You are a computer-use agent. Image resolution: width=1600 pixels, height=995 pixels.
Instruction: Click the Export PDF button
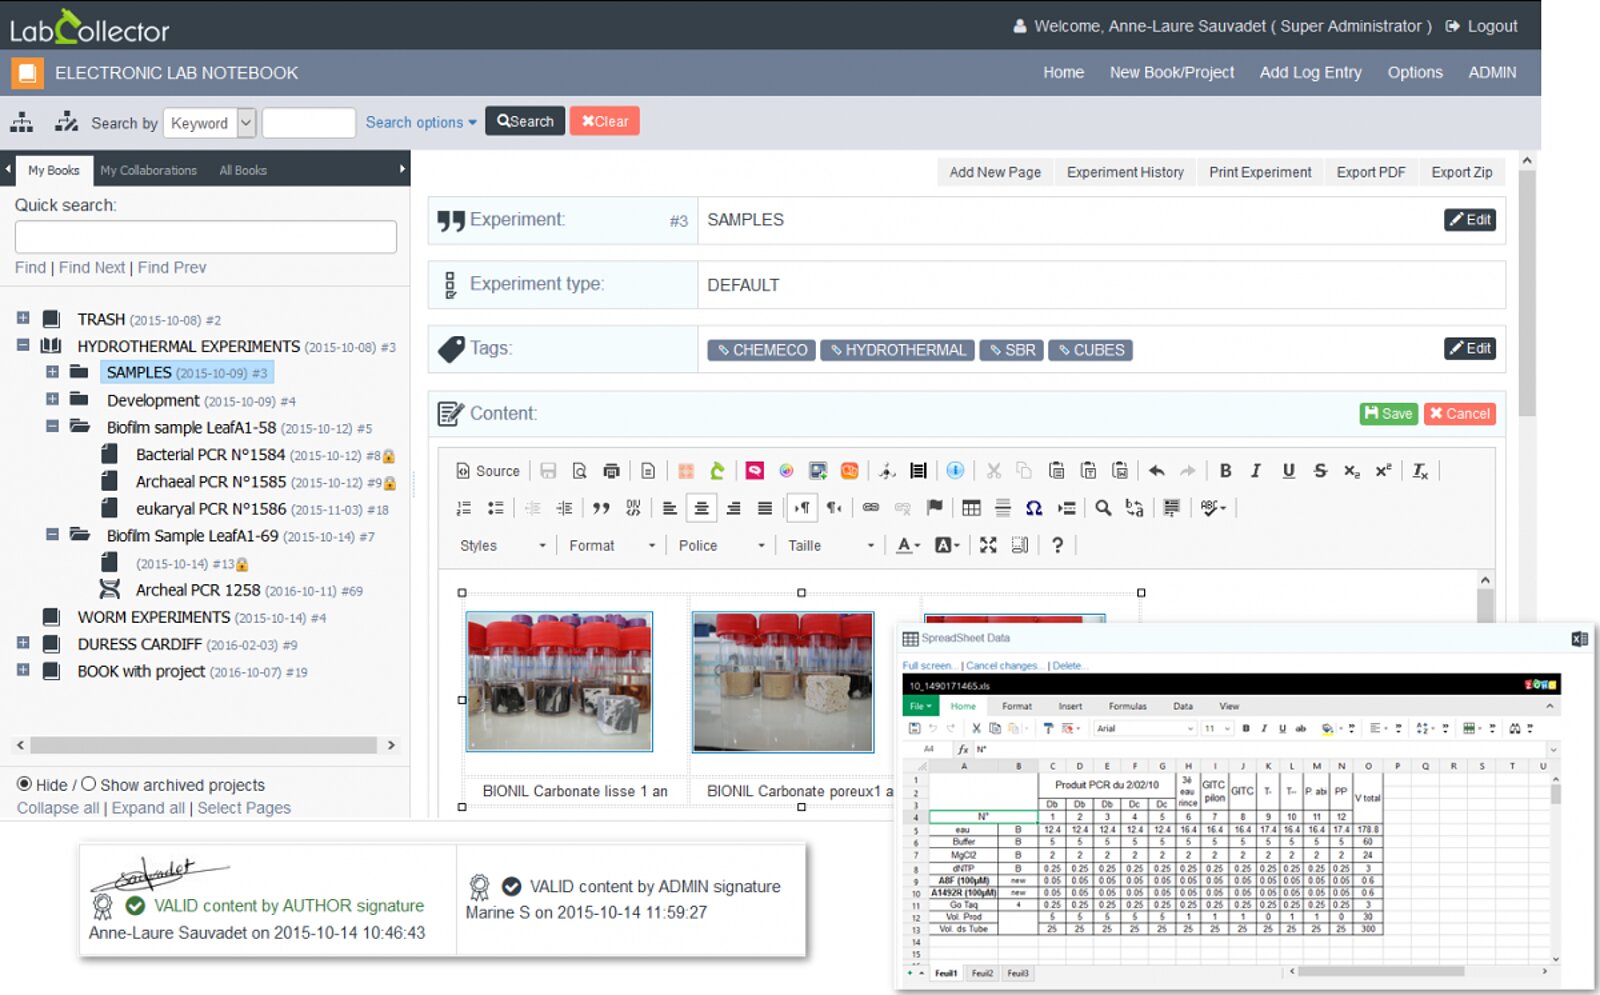click(1371, 171)
